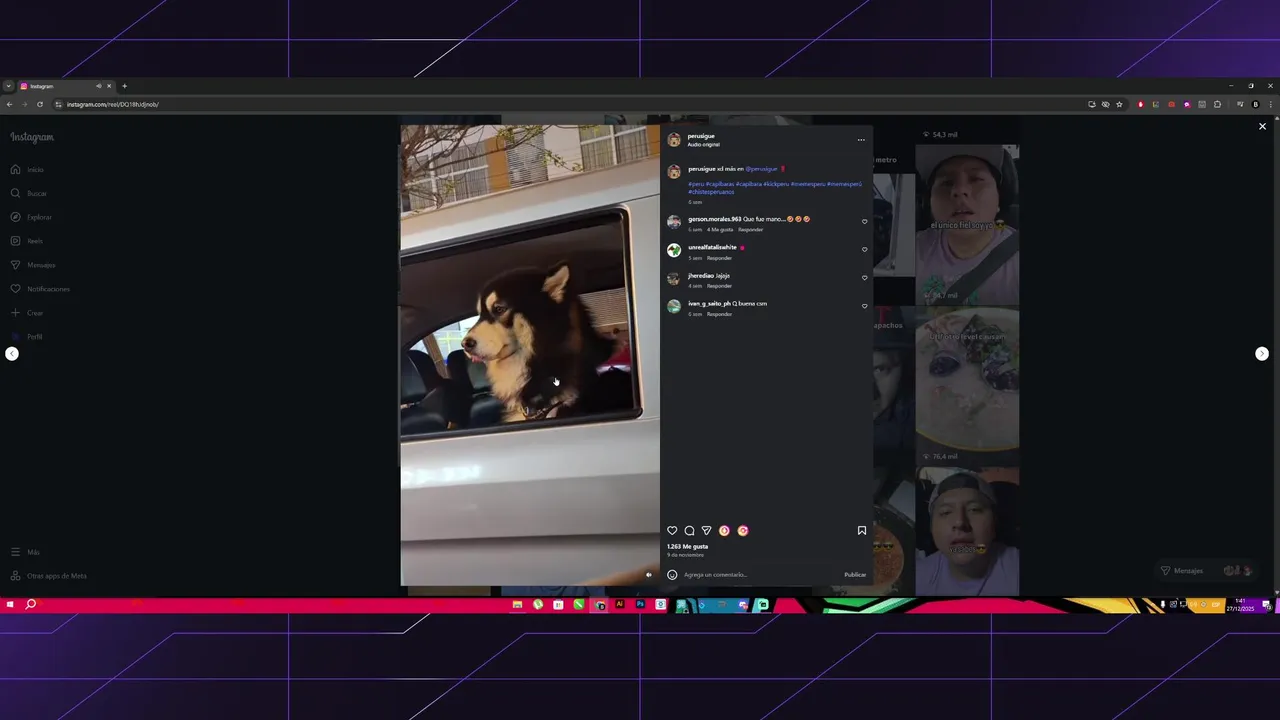The width and height of the screenshot is (1280, 720).
Task: Go back in the browser
Action: tap(9, 104)
